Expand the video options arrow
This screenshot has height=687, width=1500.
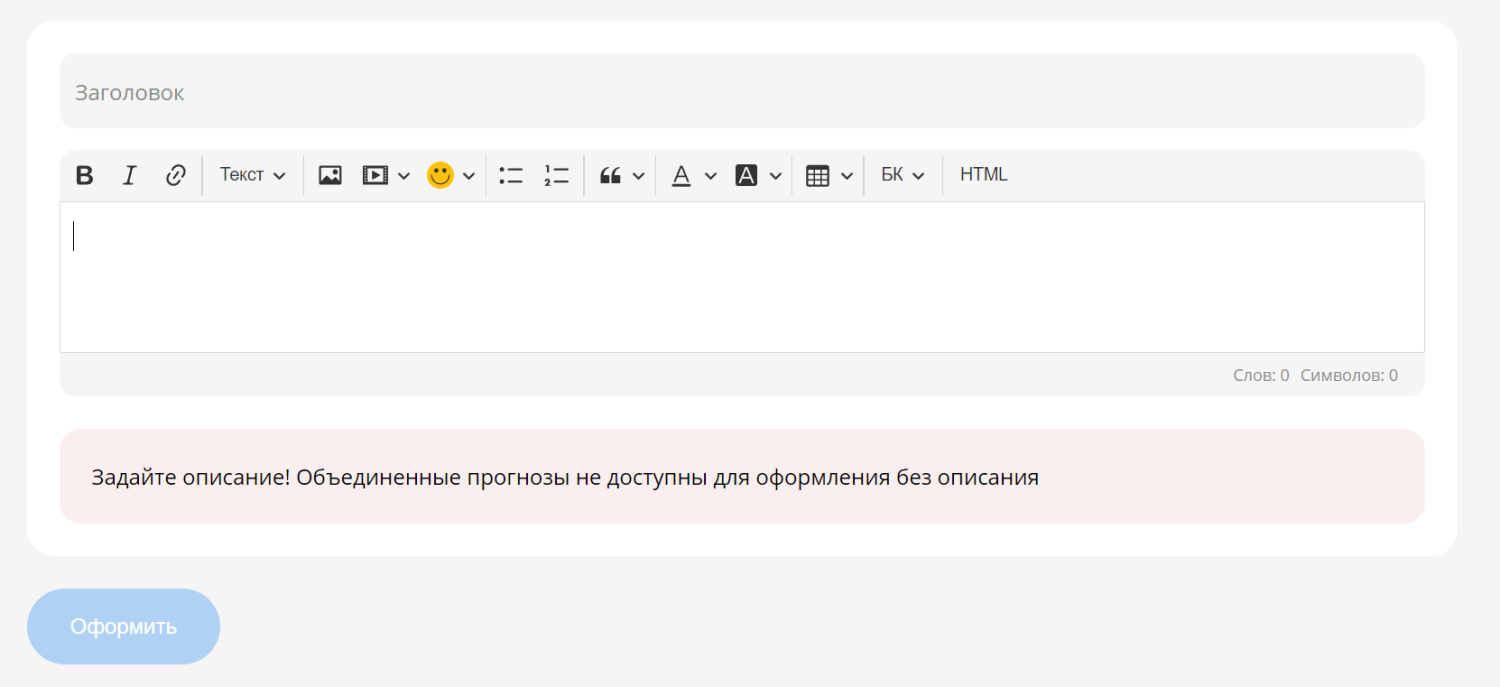[404, 176]
